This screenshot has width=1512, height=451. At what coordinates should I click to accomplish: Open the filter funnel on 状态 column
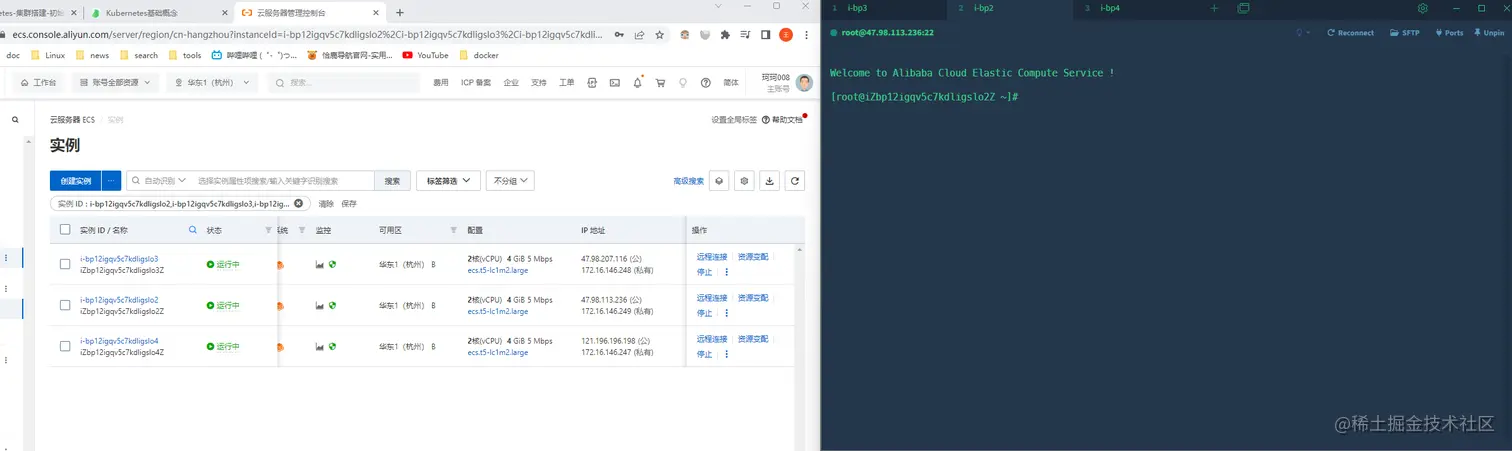(268, 230)
